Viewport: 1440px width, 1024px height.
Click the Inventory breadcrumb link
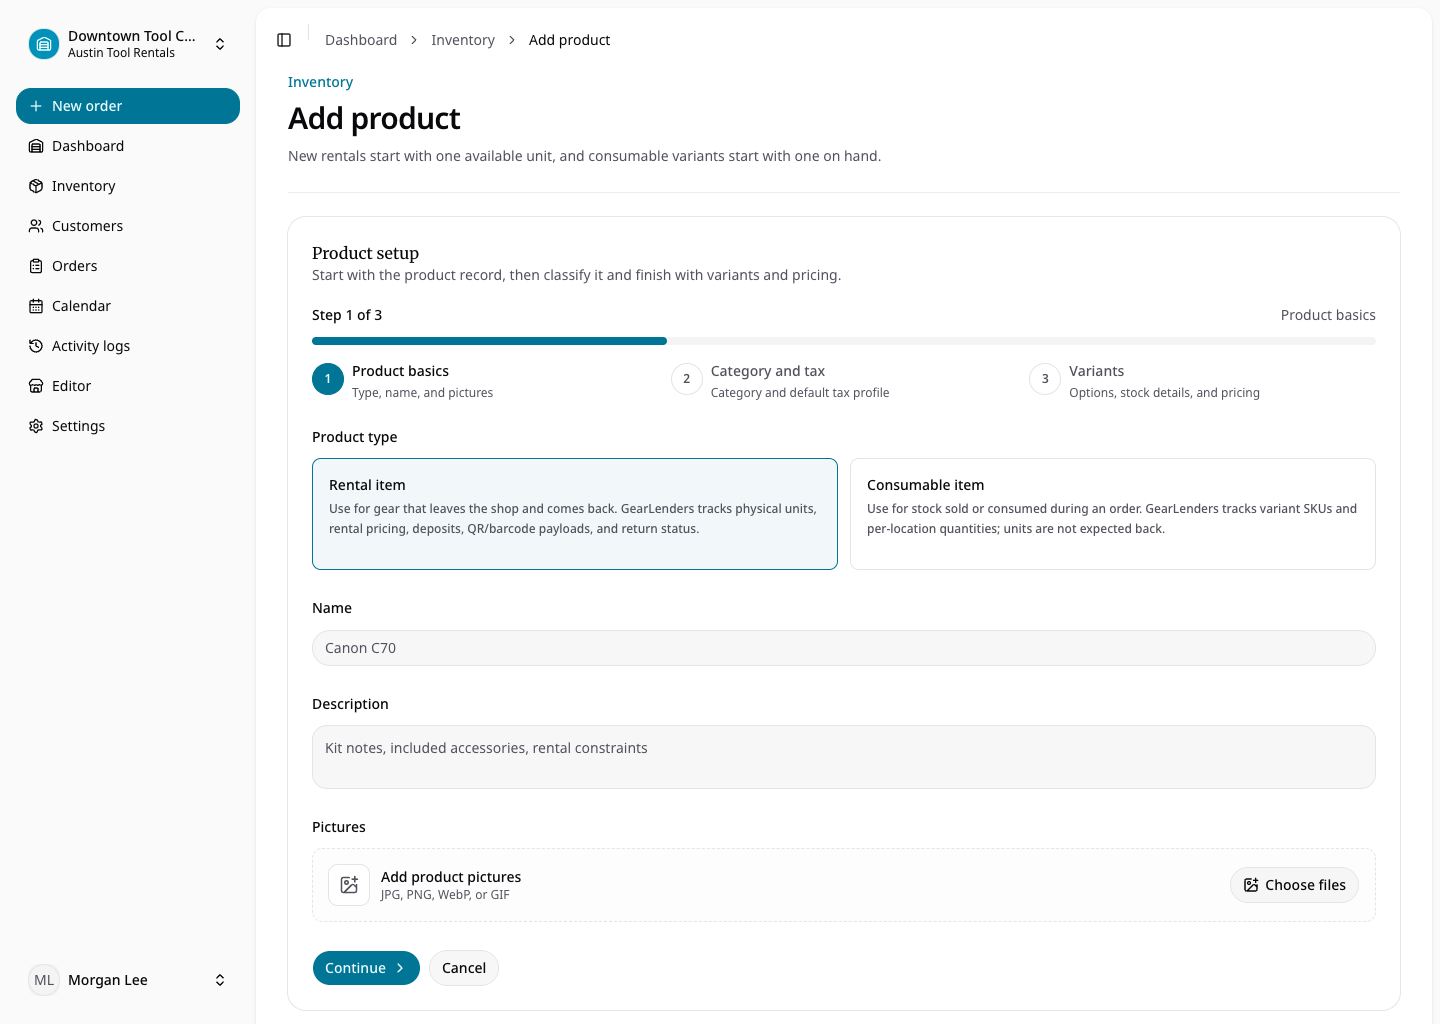pos(463,40)
